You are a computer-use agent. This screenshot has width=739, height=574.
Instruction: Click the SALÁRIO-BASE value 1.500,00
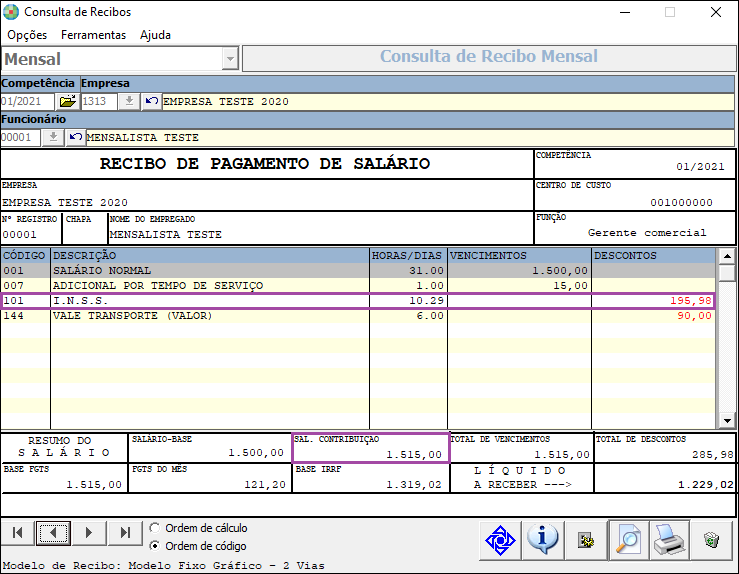pos(256,453)
